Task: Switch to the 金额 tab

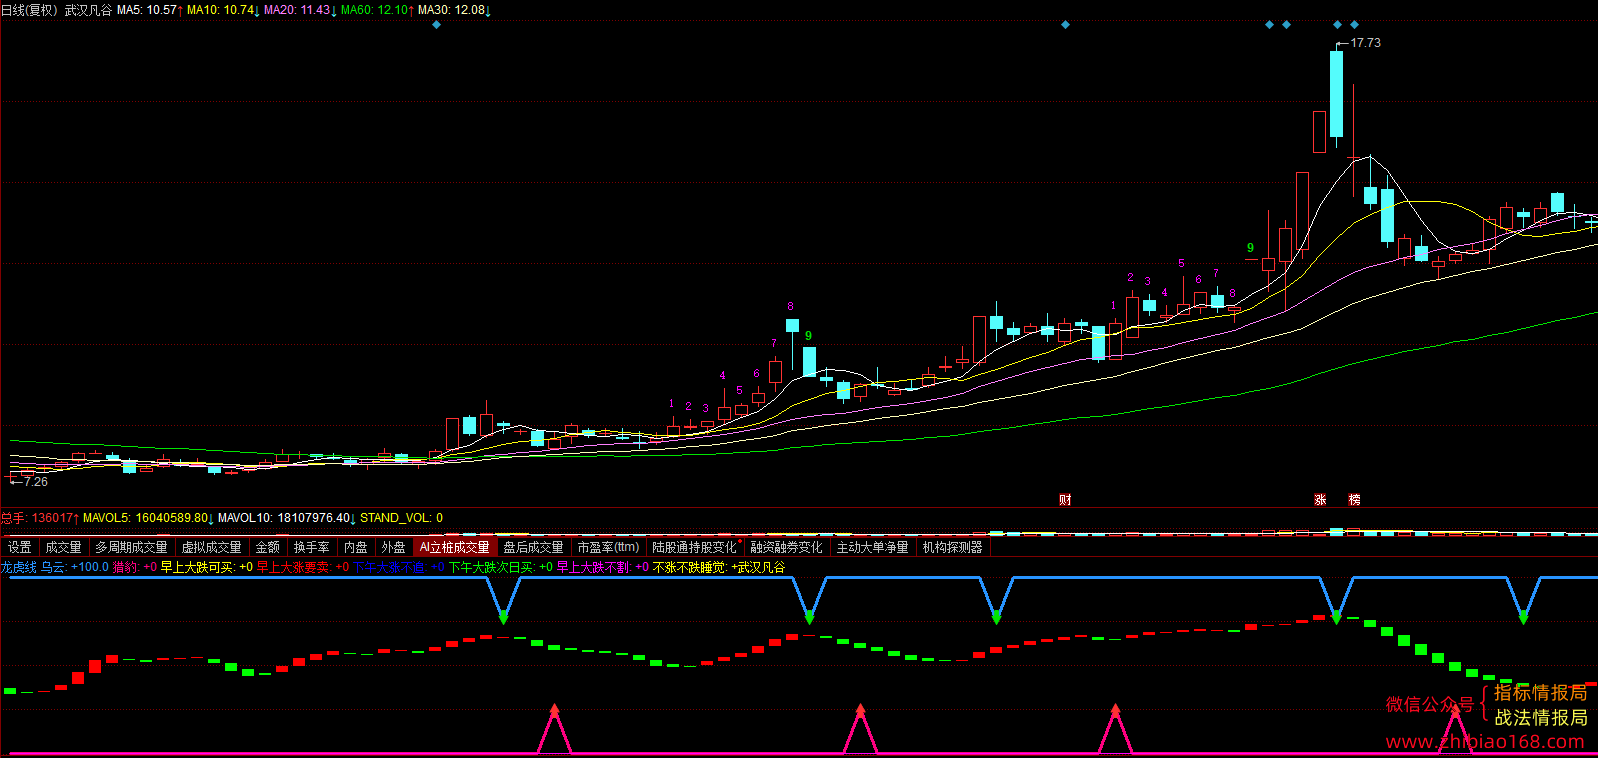Action: click(268, 547)
